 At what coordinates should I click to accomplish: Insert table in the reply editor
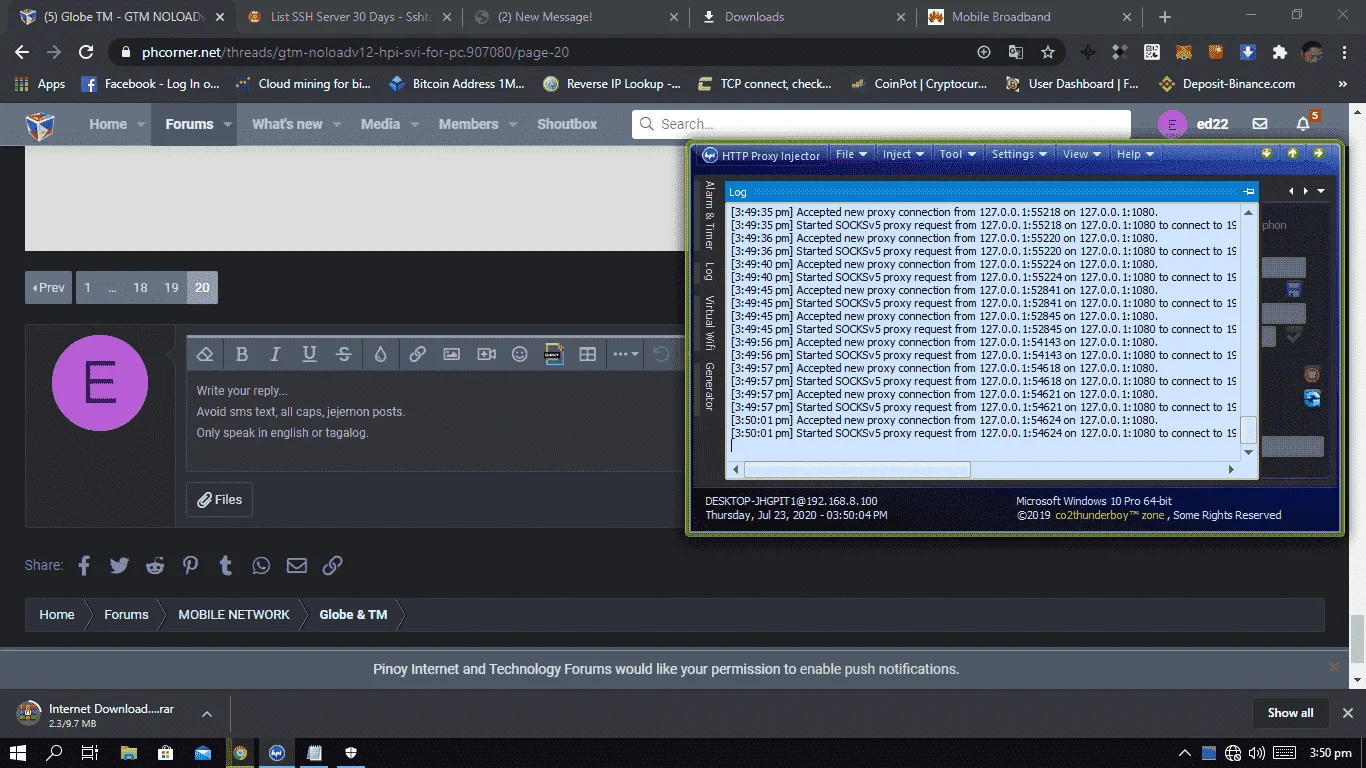(x=588, y=354)
